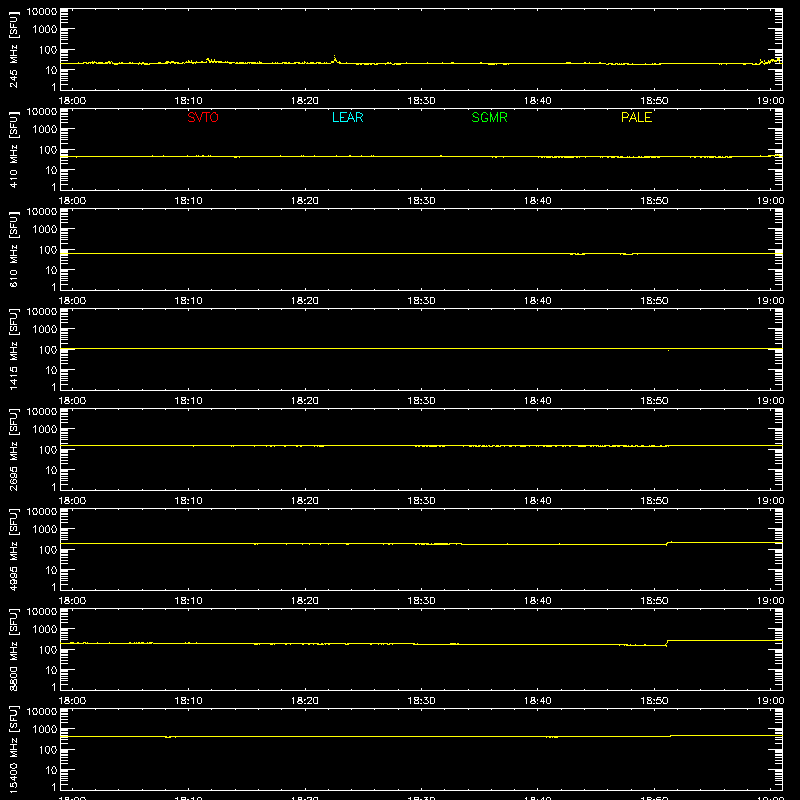Click the 410 MHz [SFU] axis title
This screenshot has height=800, width=800.
(13, 149)
